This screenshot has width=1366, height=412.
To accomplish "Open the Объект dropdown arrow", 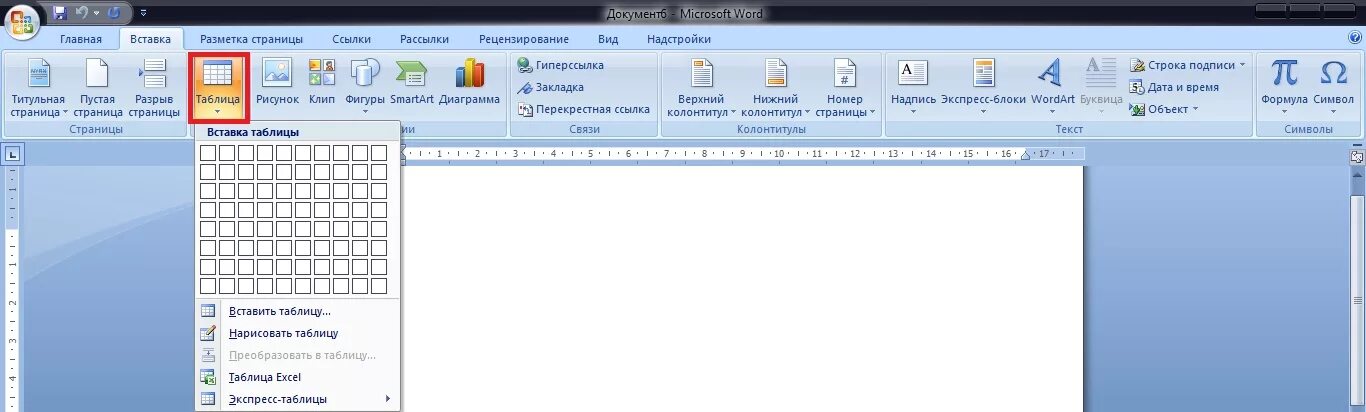I will click(x=1196, y=109).
